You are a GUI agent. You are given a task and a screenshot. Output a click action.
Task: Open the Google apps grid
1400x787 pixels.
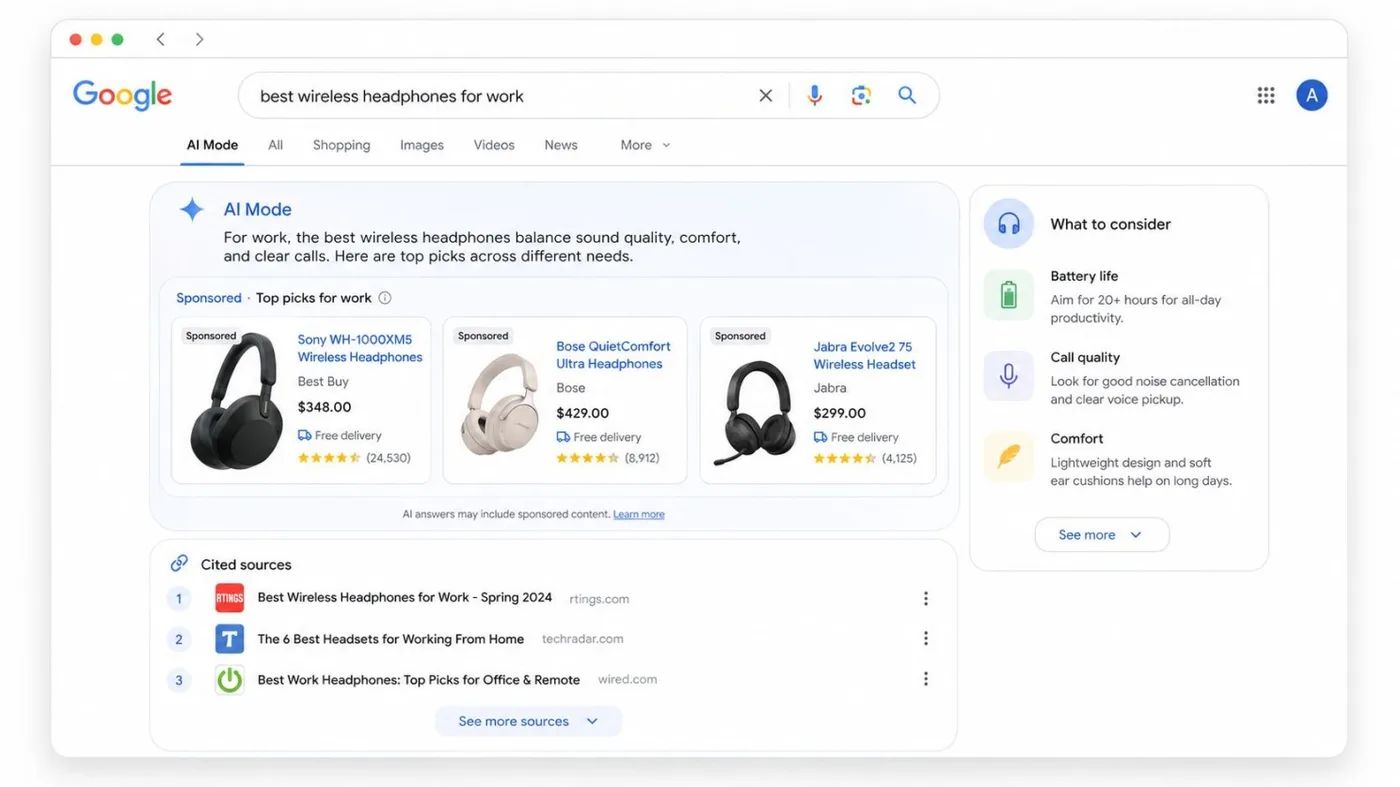coord(1266,95)
